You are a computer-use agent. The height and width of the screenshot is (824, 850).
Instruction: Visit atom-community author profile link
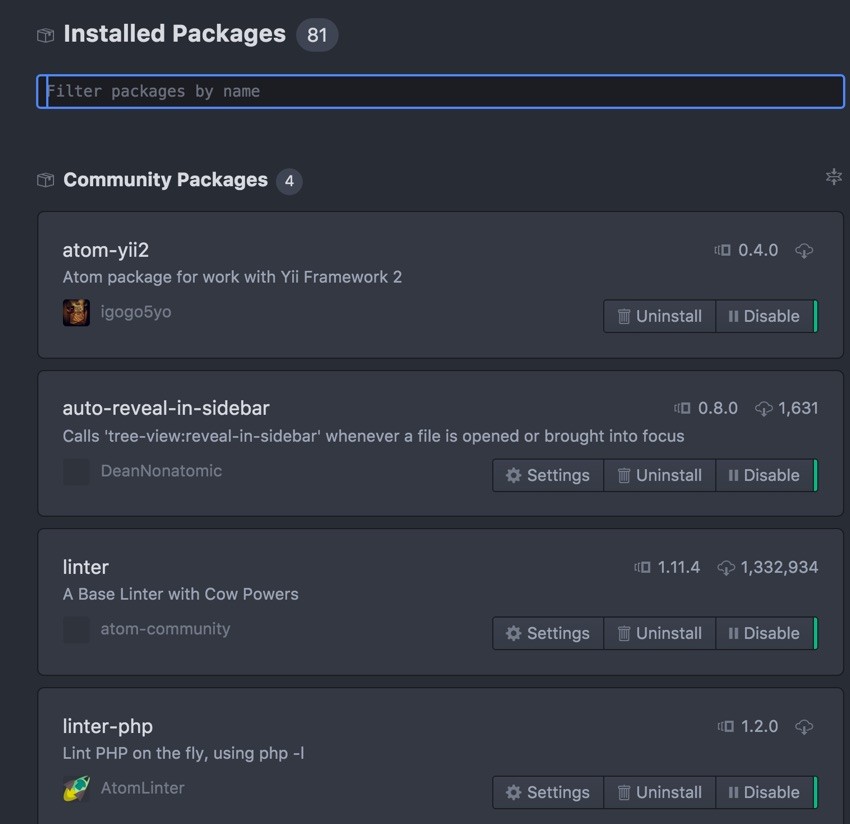[165, 629]
